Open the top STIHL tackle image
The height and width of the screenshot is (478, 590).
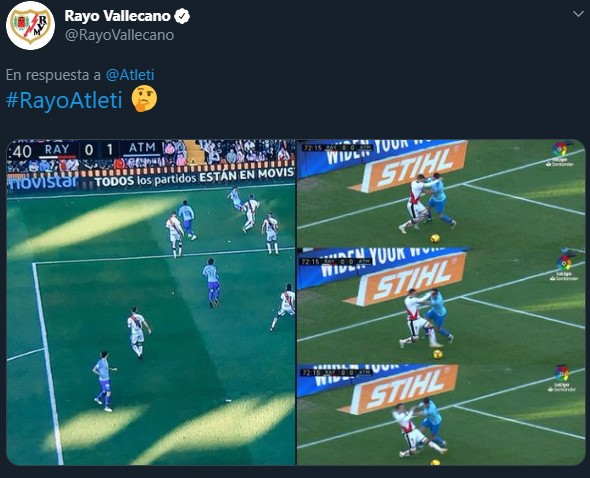click(441, 193)
